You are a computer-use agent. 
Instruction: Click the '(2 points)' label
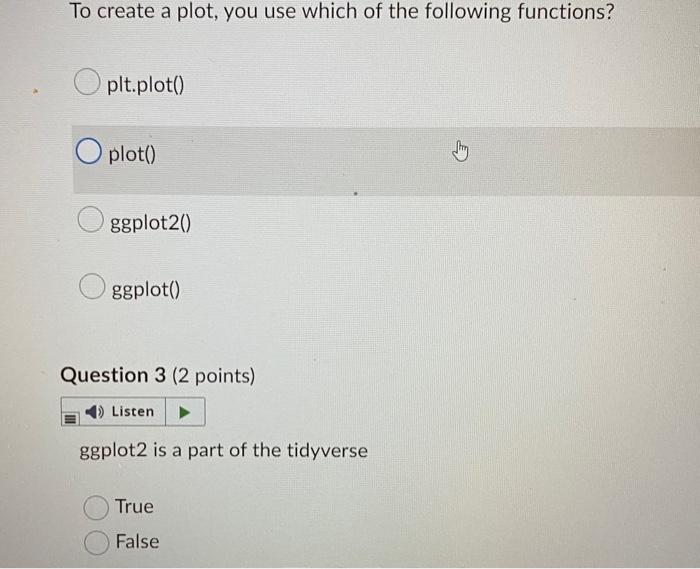tap(214, 376)
